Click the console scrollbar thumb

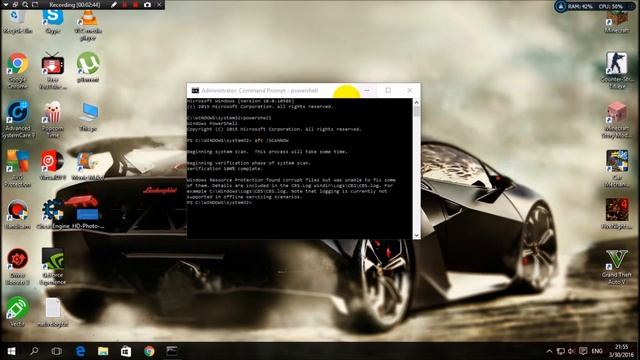pos(416,112)
